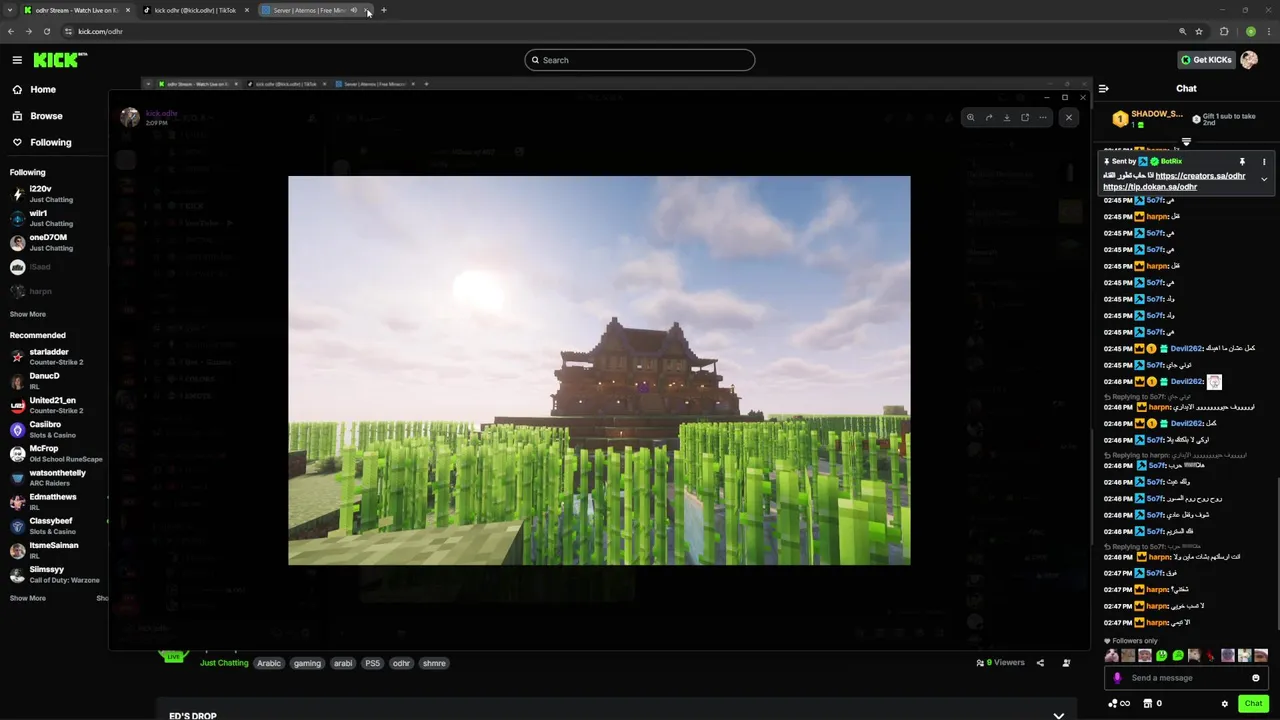Click the Kick search field
Screen dimensions: 1280x720
click(640, 60)
